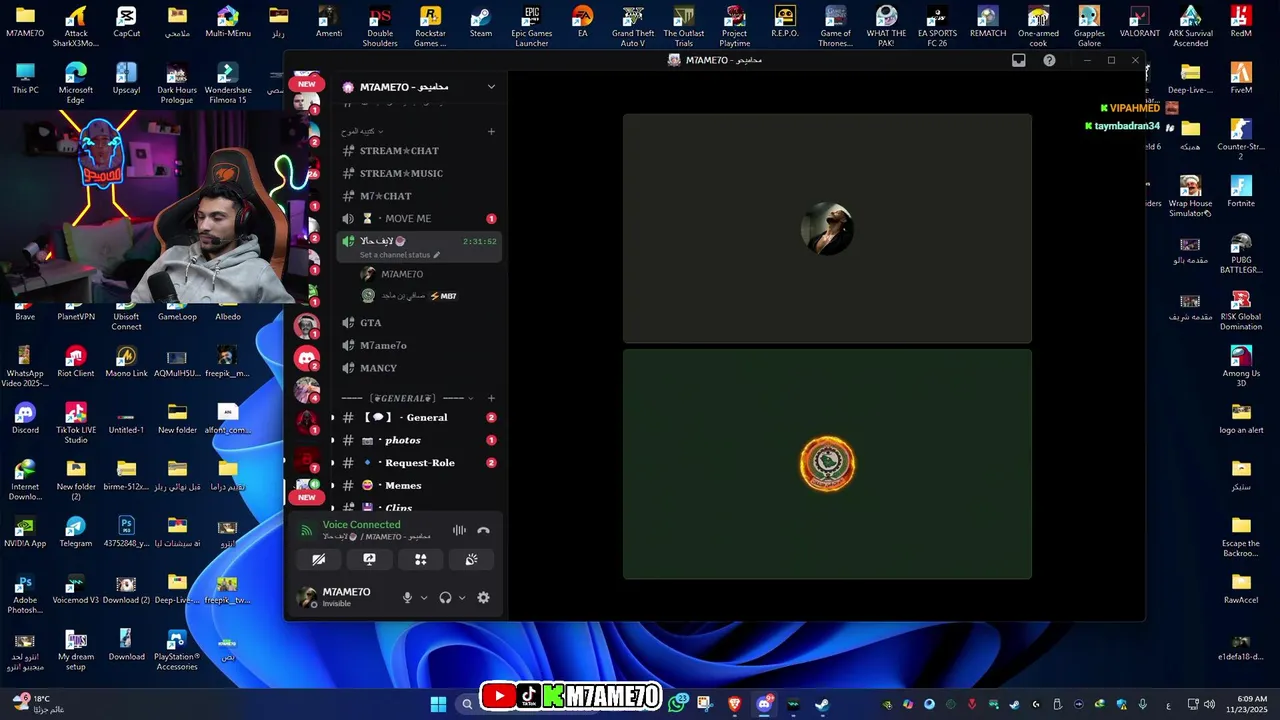Image resolution: width=1280 pixels, height=720 pixels.
Task: Click Discord icon in taskbar
Action: 765,704
